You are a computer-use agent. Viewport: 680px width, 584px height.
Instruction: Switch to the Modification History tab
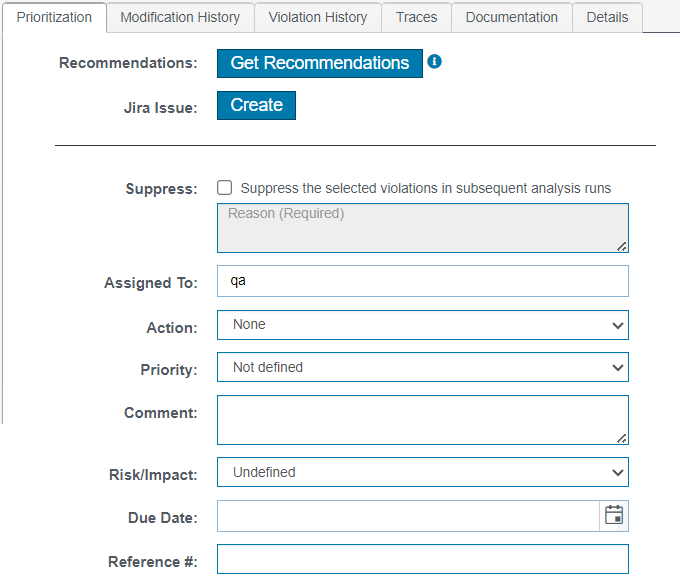coord(180,17)
